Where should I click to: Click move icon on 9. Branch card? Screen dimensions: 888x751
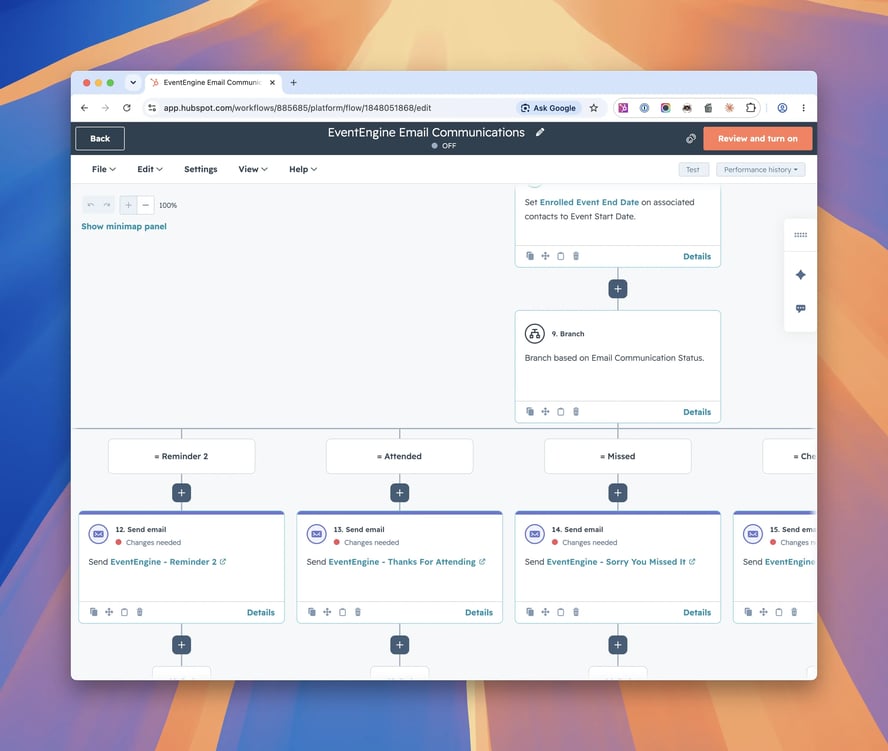click(x=545, y=411)
